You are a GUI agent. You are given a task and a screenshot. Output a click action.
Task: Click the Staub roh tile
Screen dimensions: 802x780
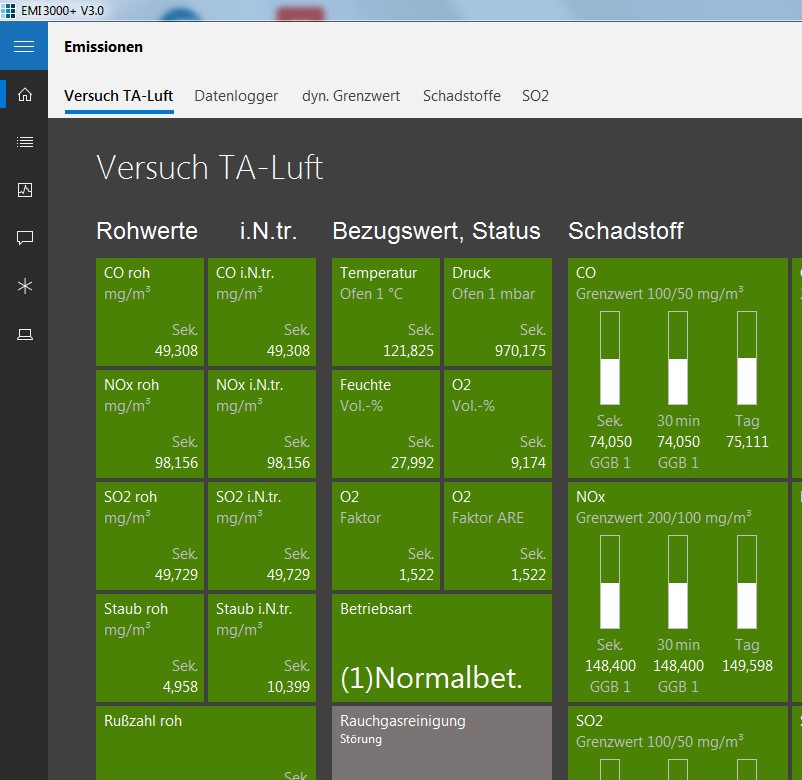pos(150,648)
